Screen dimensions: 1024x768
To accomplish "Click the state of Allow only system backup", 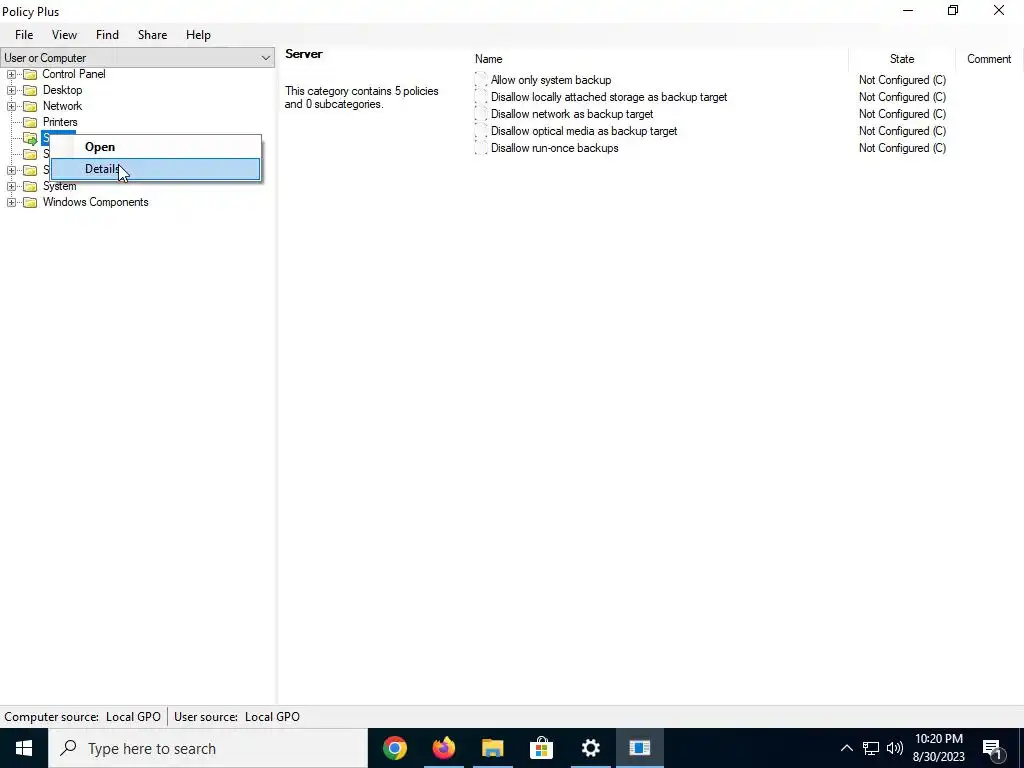I will [x=902, y=80].
